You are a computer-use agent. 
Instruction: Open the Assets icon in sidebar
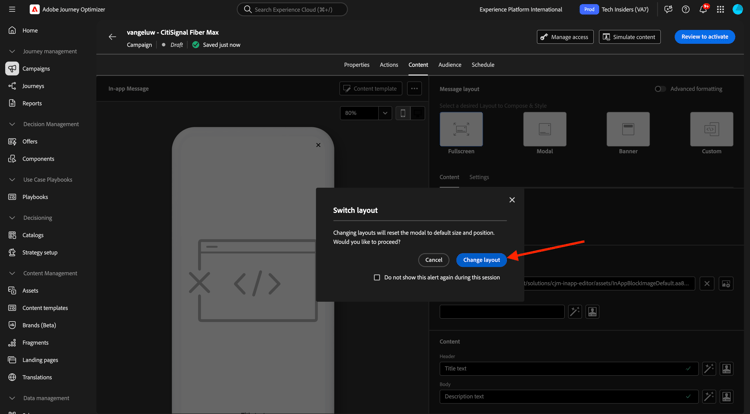click(12, 291)
